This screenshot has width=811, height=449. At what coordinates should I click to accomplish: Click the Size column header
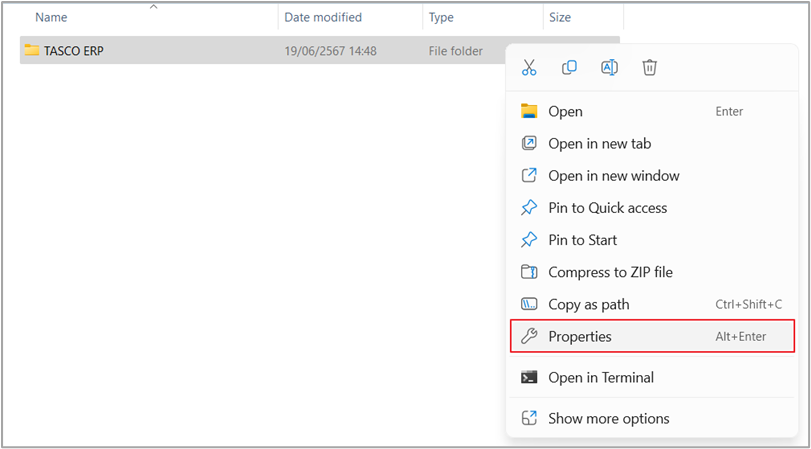coord(560,18)
